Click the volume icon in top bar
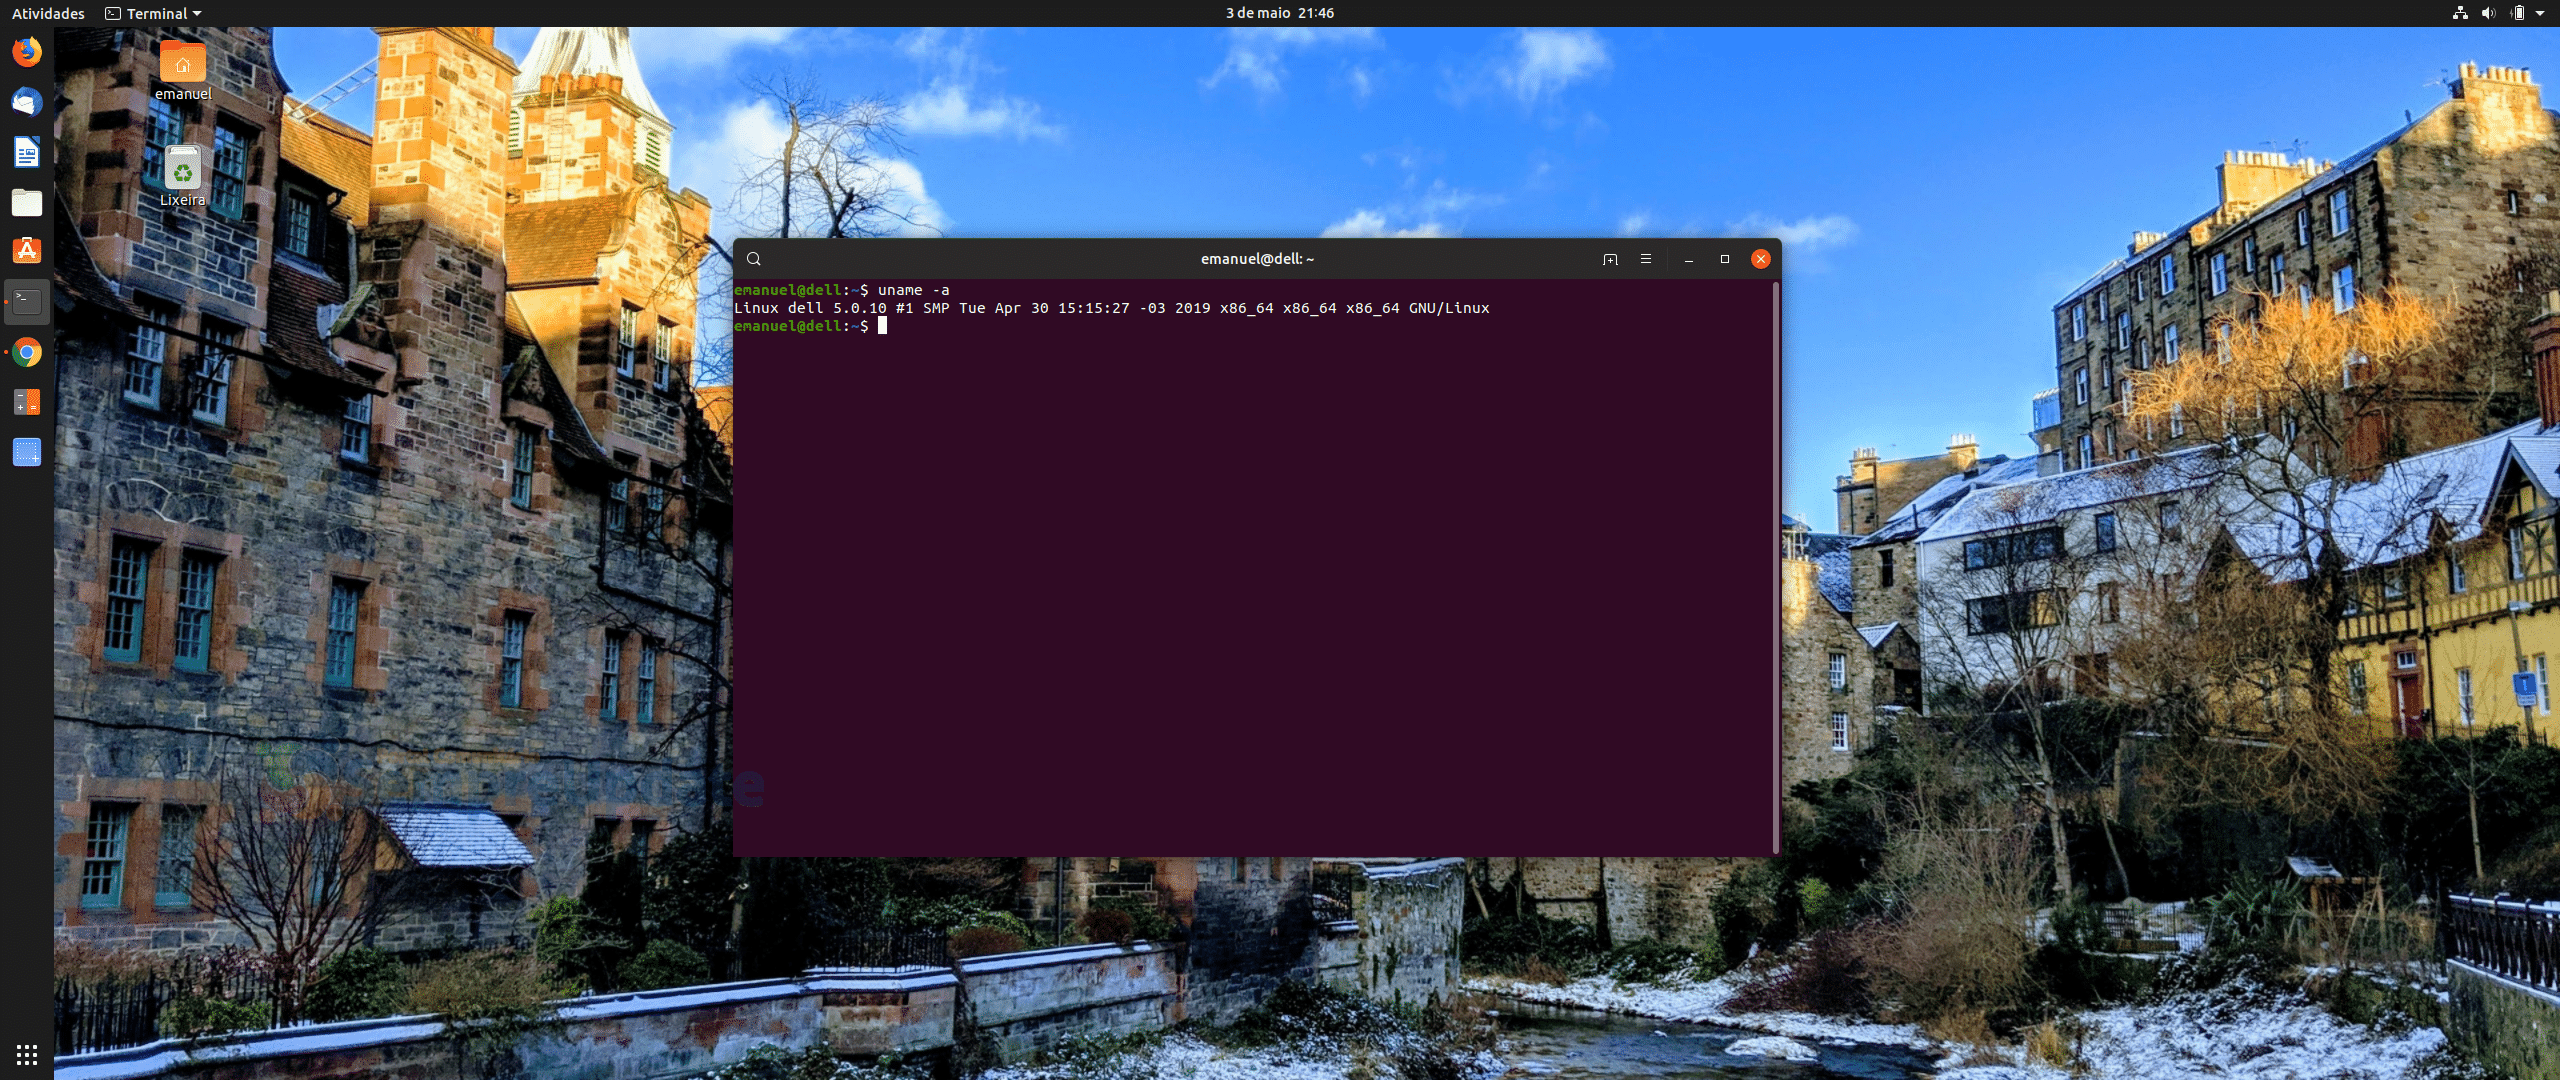This screenshot has height=1080, width=2560. click(x=2489, y=13)
